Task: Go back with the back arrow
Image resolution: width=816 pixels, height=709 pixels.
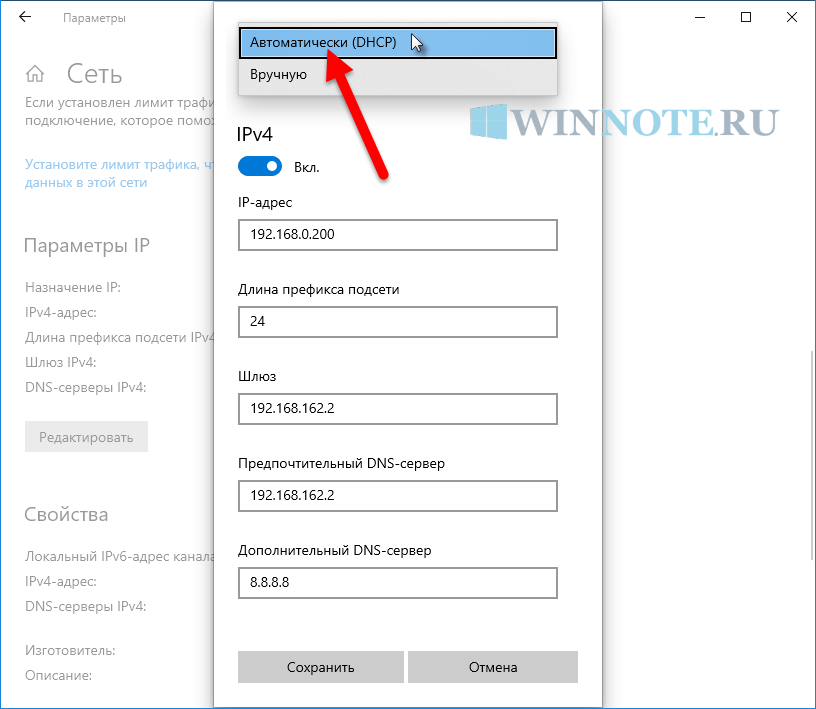Action: 25,17
